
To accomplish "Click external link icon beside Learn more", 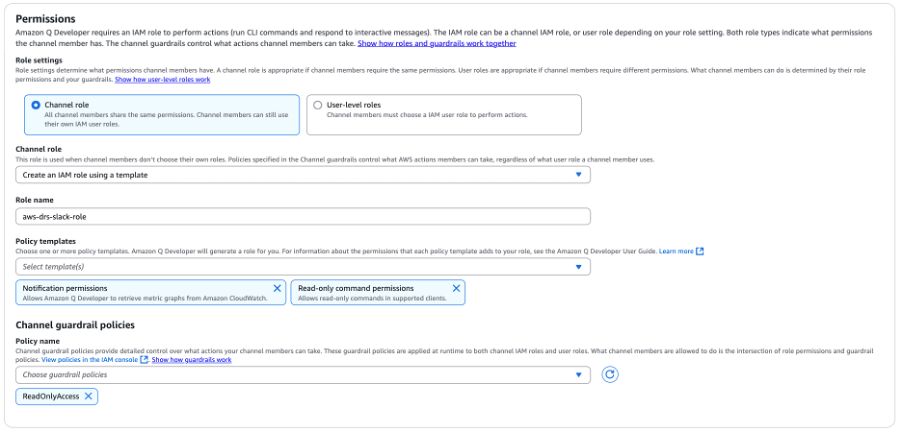I will 700,251.
